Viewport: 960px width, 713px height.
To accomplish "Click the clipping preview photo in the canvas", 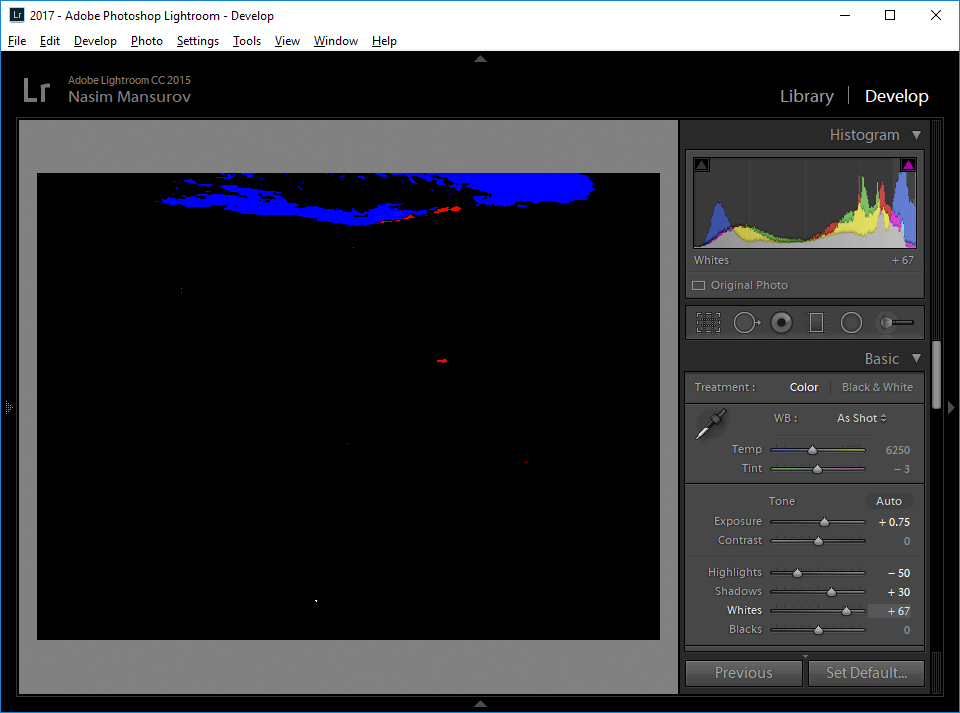I will pyautogui.click(x=348, y=406).
